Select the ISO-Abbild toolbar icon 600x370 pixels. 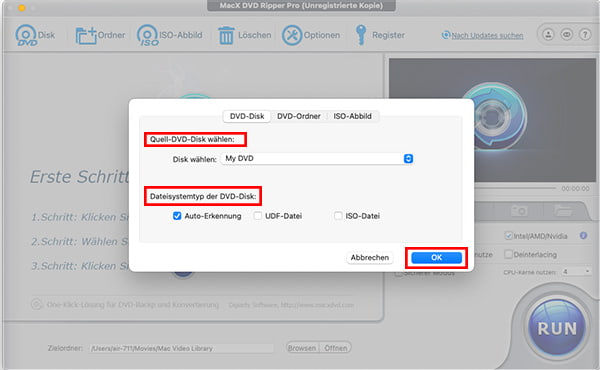pyautogui.click(x=147, y=35)
